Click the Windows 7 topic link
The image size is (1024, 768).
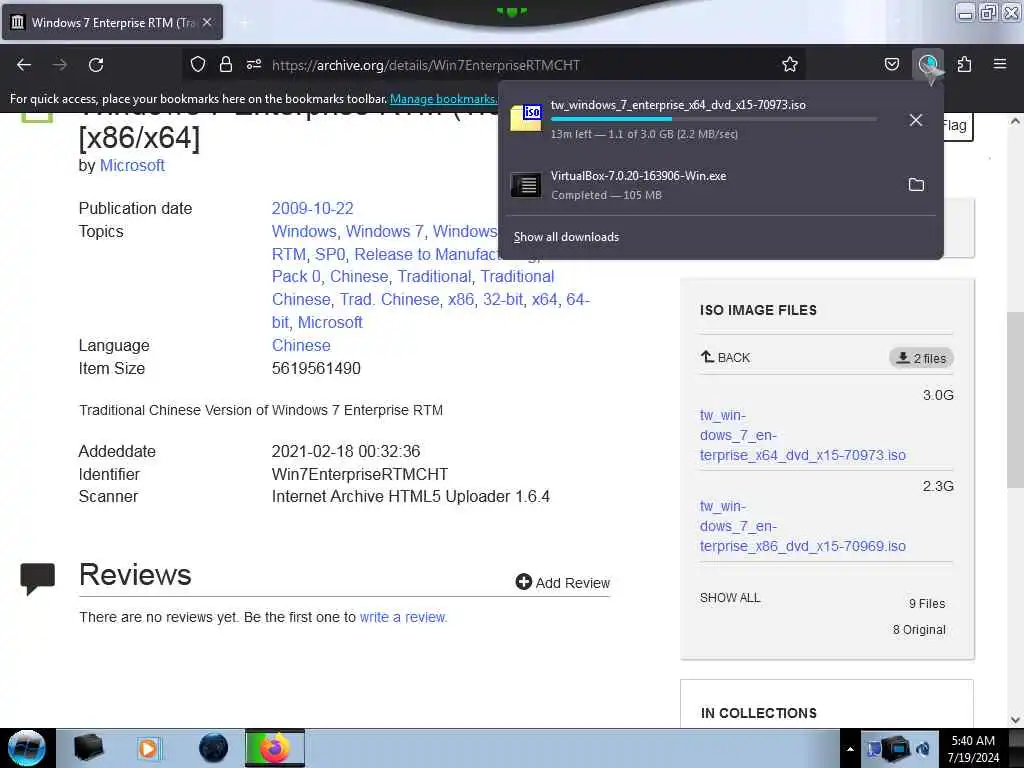[x=385, y=231]
